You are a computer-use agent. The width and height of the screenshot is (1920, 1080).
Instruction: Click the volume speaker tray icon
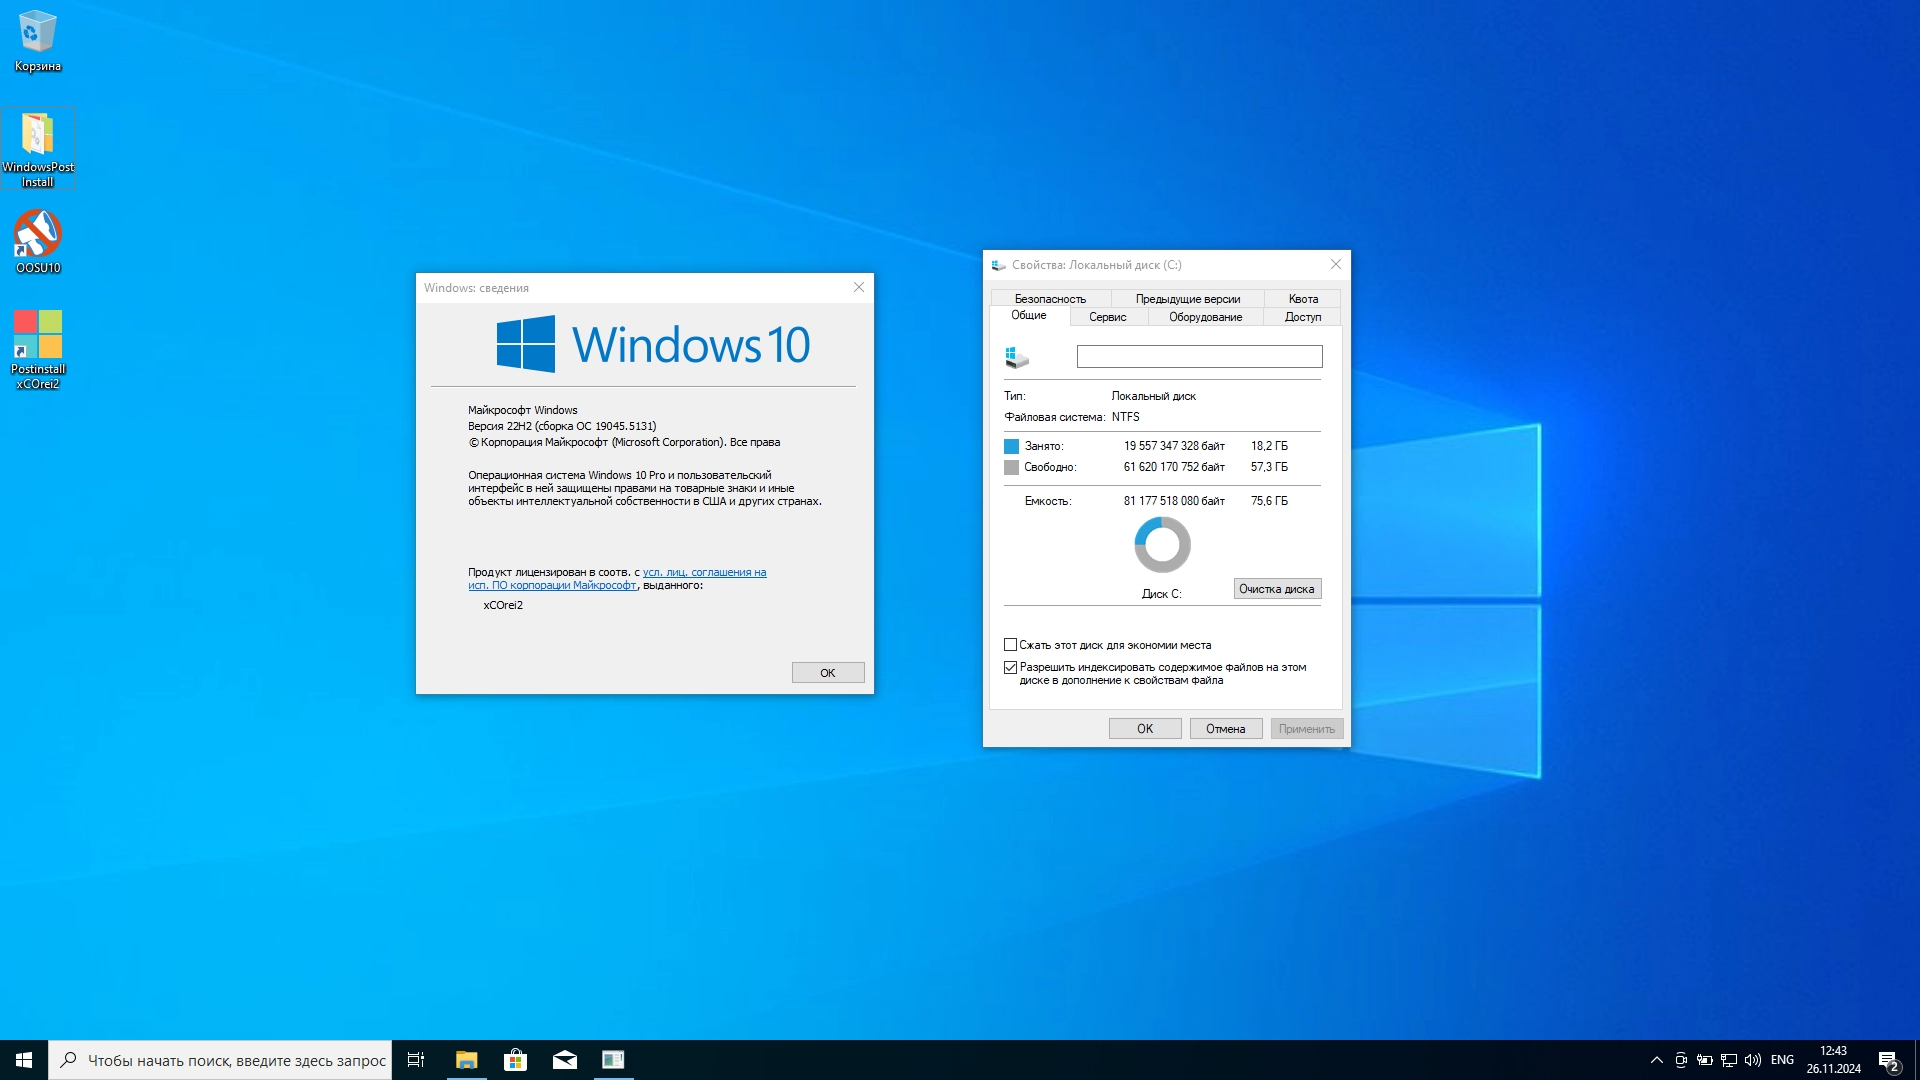coord(1752,1060)
